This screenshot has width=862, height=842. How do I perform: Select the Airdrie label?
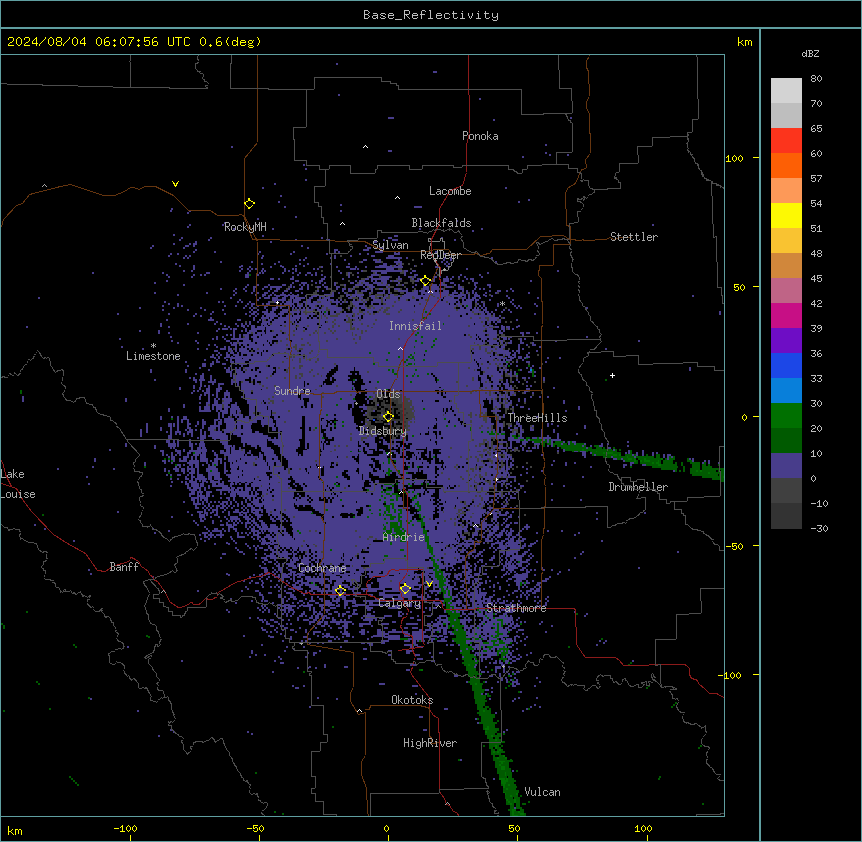point(404,537)
